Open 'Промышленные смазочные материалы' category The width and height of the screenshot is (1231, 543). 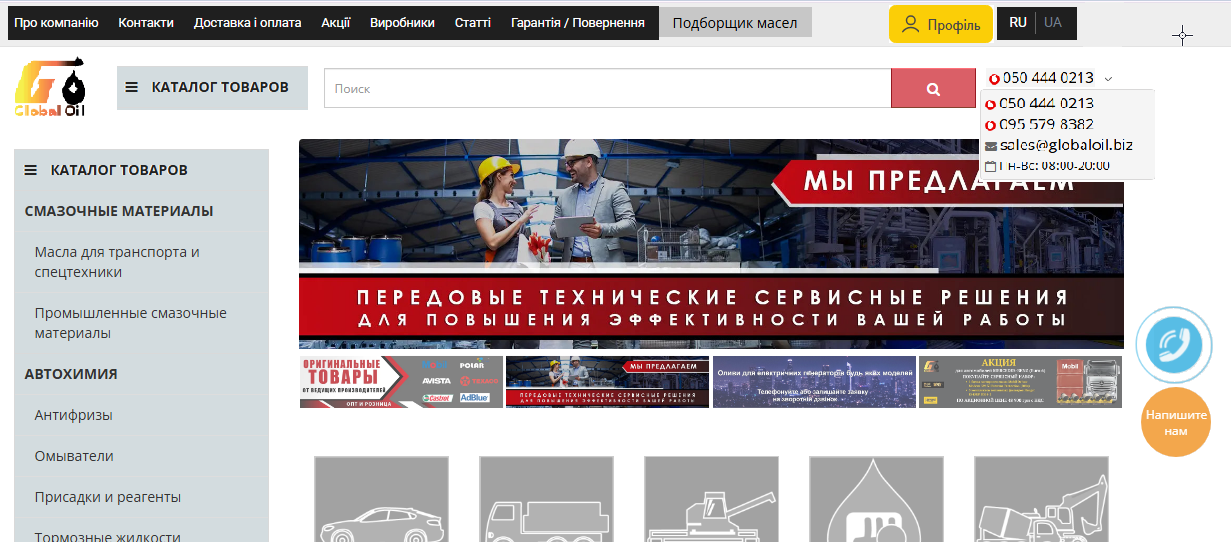pos(130,323)
